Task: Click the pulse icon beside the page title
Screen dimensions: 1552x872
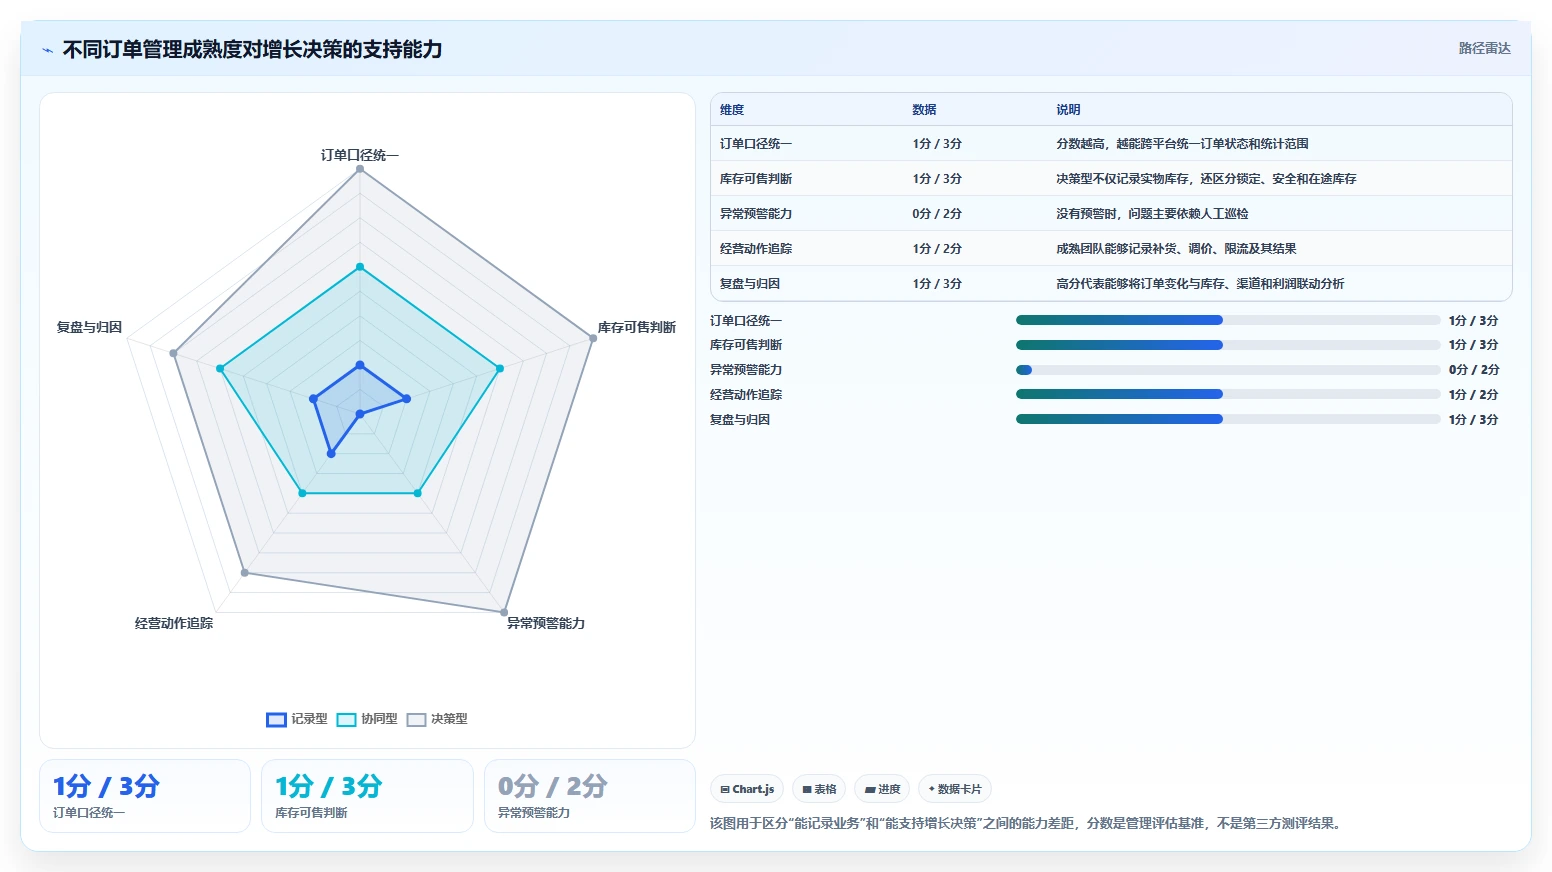Action: tap(47, 50)
